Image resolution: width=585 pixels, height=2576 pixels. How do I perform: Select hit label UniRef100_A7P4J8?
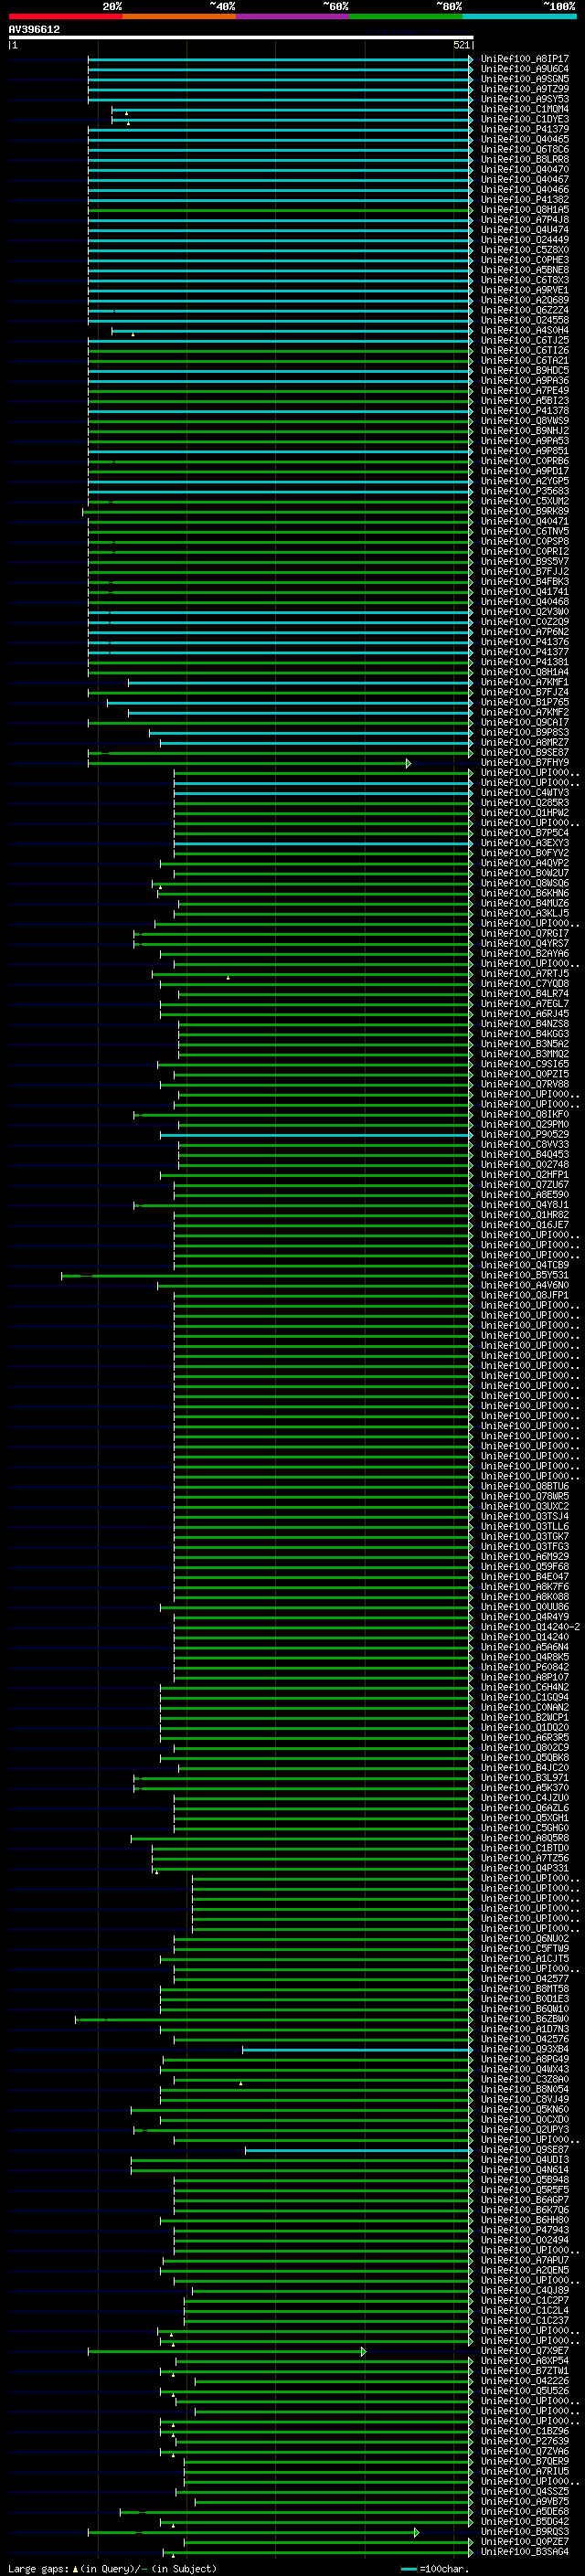coord(525,220)
